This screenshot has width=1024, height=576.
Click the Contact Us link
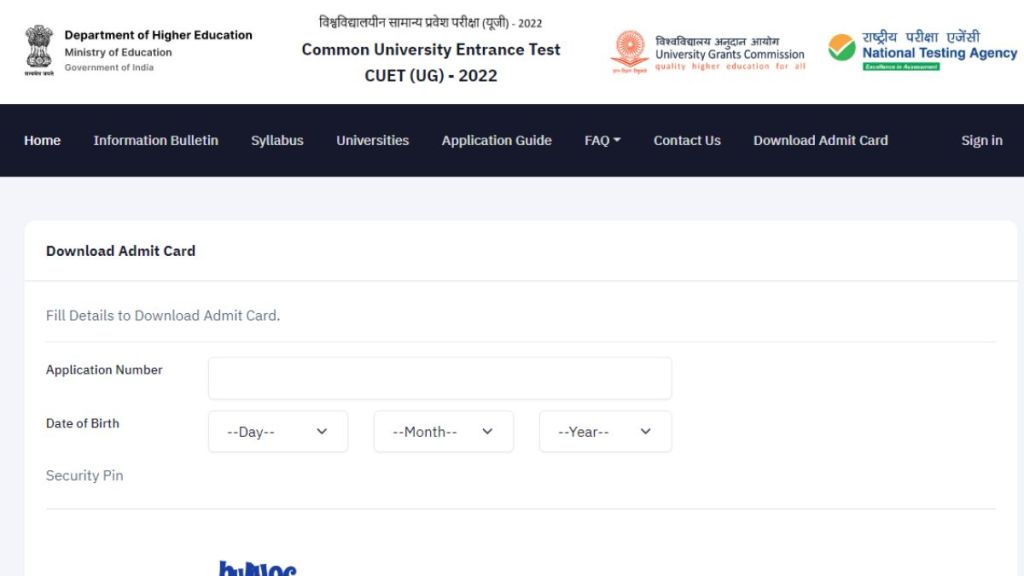(687, 141)
